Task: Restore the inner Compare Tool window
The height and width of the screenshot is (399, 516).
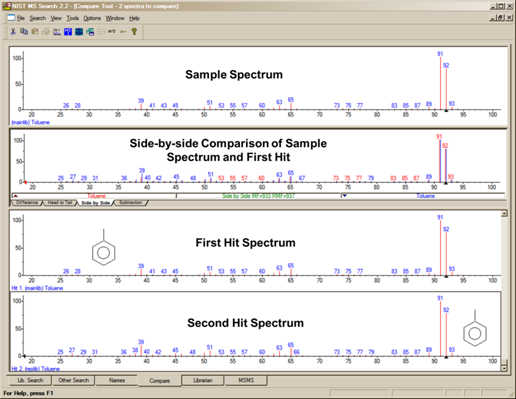Action: click(500, 18)
